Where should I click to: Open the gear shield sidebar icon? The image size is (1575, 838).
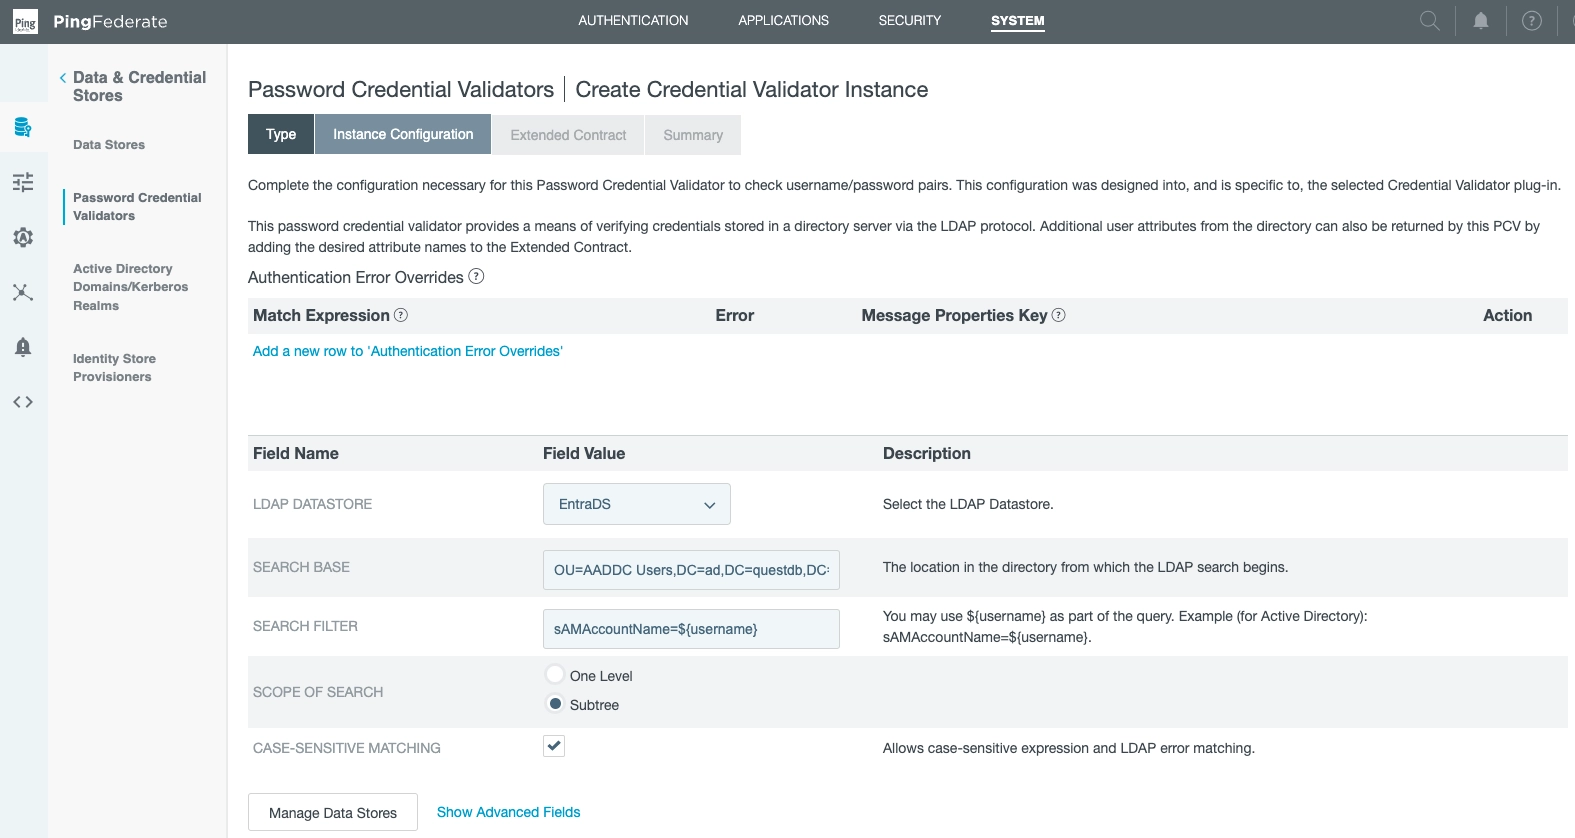tap(23, 237)
